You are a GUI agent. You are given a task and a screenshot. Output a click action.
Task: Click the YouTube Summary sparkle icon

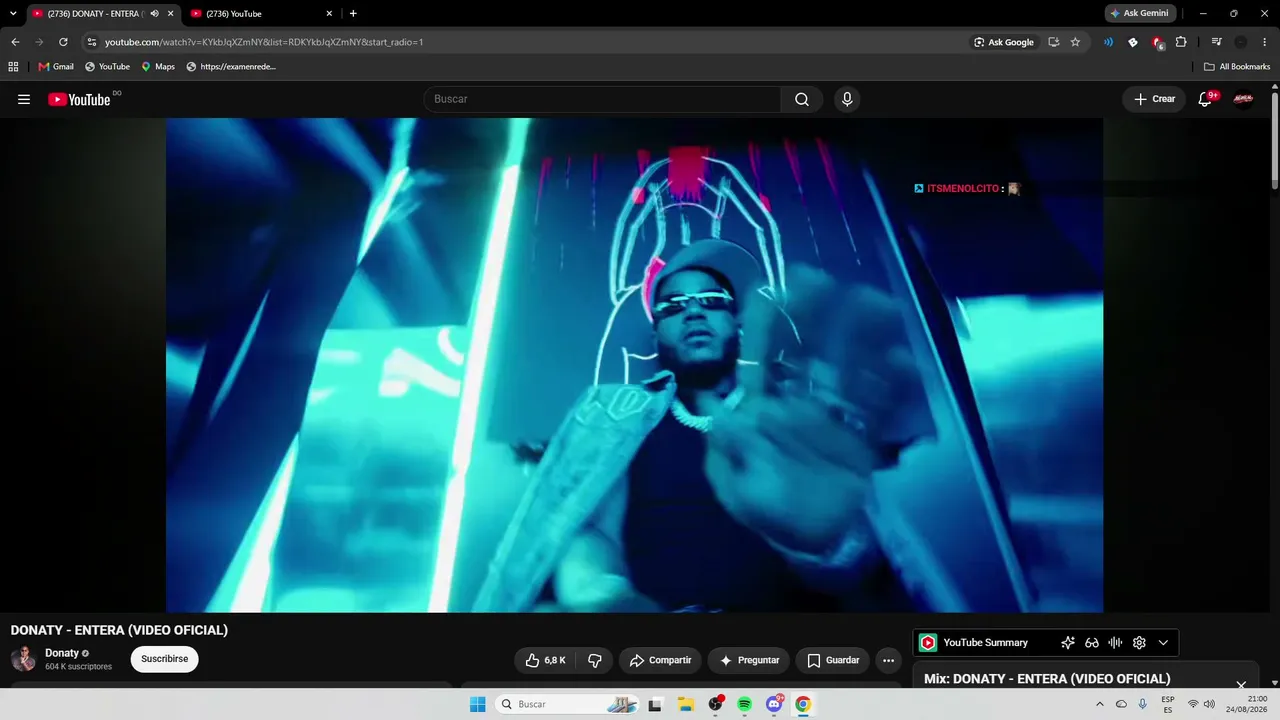click(x=1068, y=643)
